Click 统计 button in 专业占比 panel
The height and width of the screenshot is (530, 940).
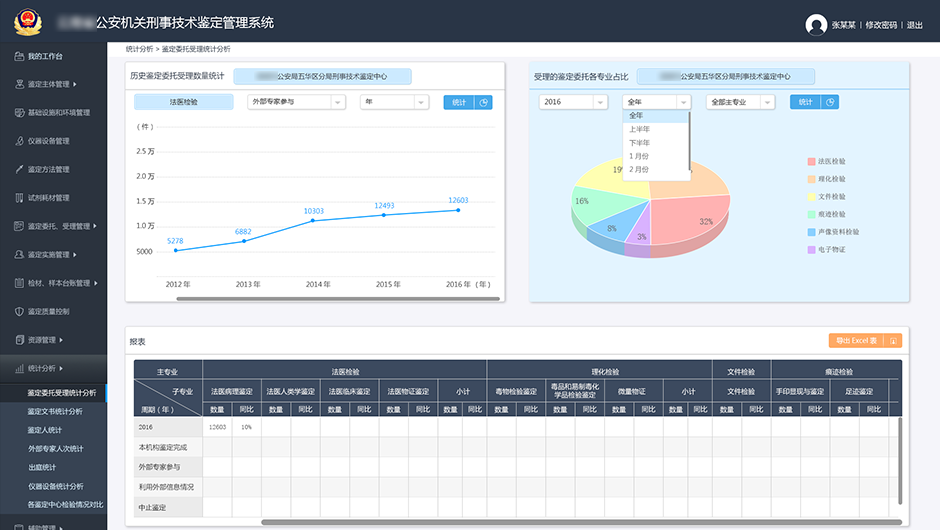(805, 102)
